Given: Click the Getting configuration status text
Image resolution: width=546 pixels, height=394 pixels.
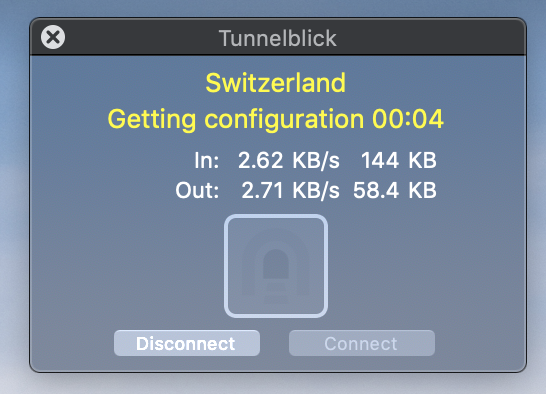Looking at the screenshot, I should (x=236, y=119).
